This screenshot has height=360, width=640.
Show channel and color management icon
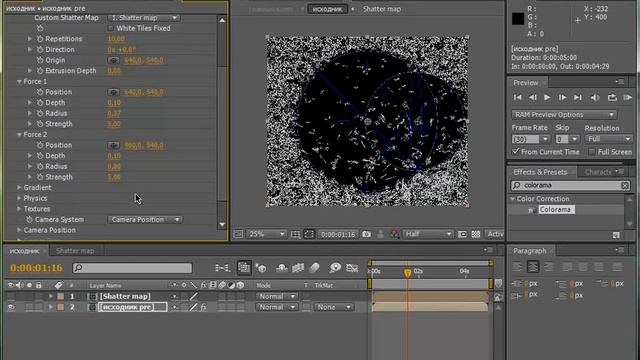[394, 234]
